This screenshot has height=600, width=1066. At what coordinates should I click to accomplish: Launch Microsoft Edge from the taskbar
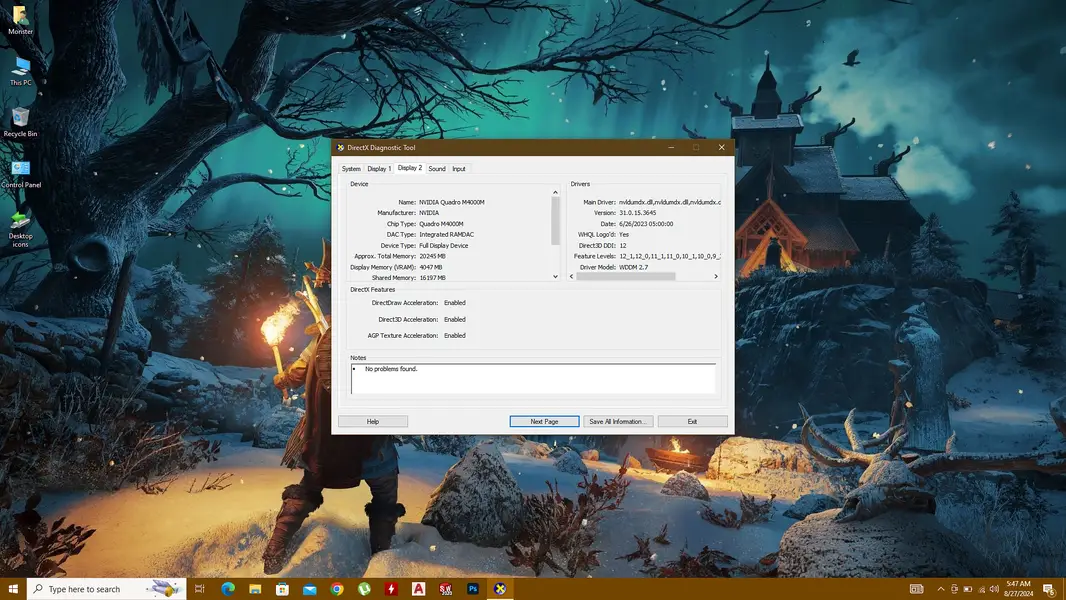tap(228, 588)
